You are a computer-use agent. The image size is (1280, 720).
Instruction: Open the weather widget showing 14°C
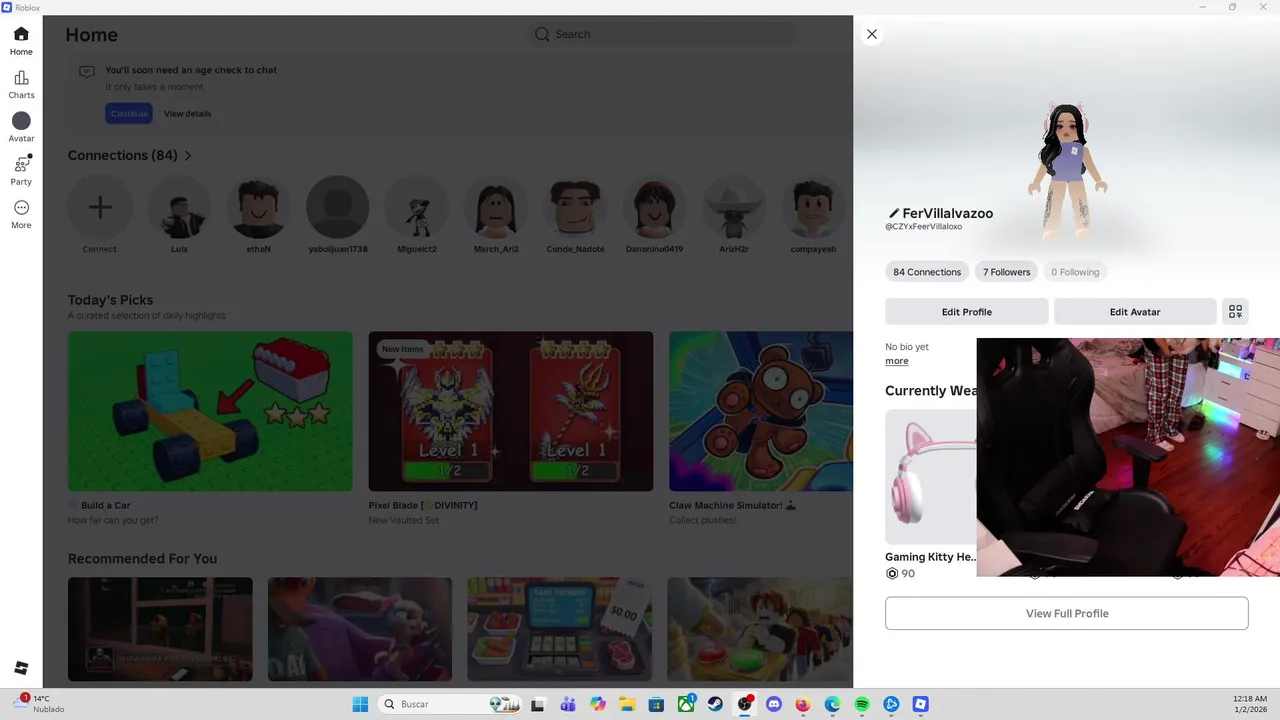point(40,704)
